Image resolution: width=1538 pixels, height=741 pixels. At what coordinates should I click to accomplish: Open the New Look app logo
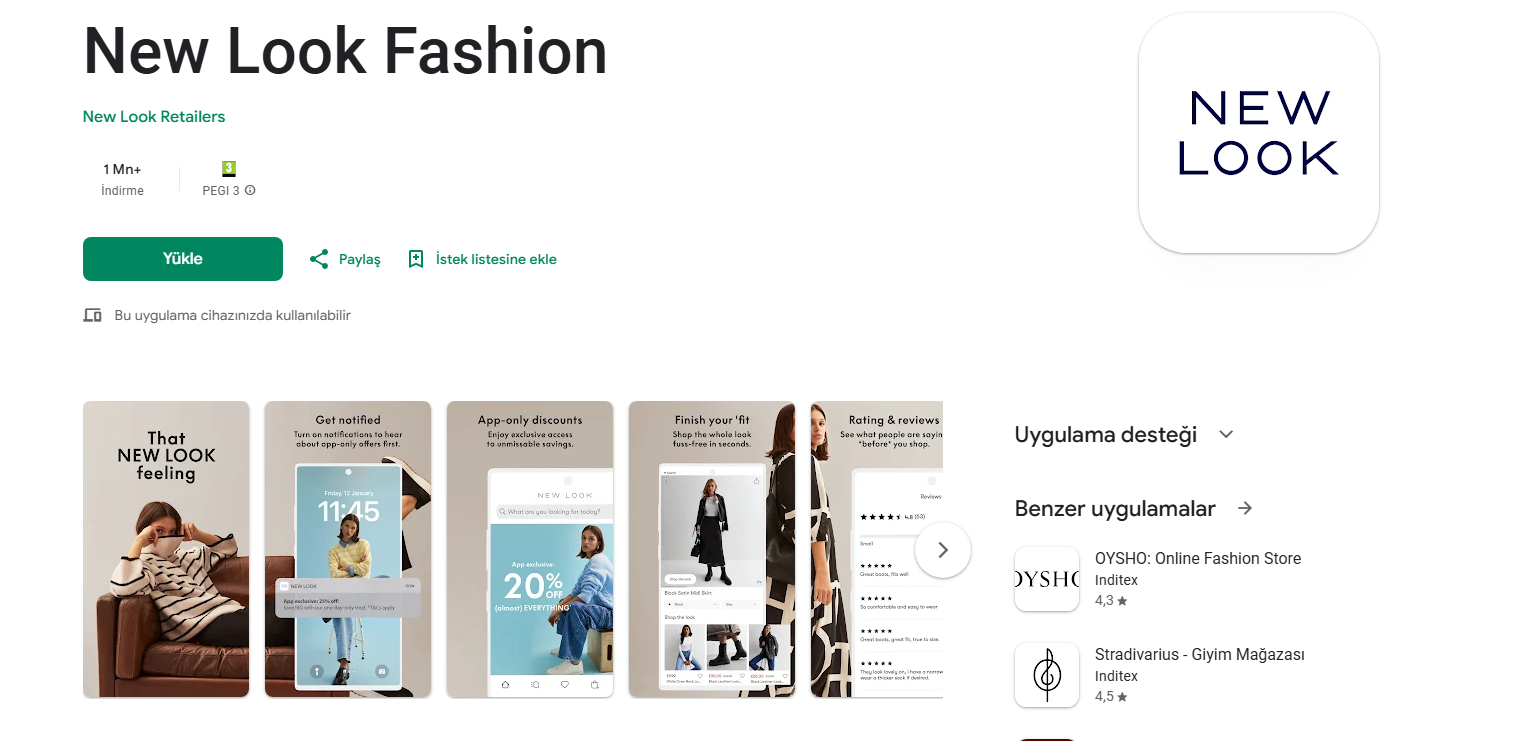pyautogui.click(x=1259, y=132)
